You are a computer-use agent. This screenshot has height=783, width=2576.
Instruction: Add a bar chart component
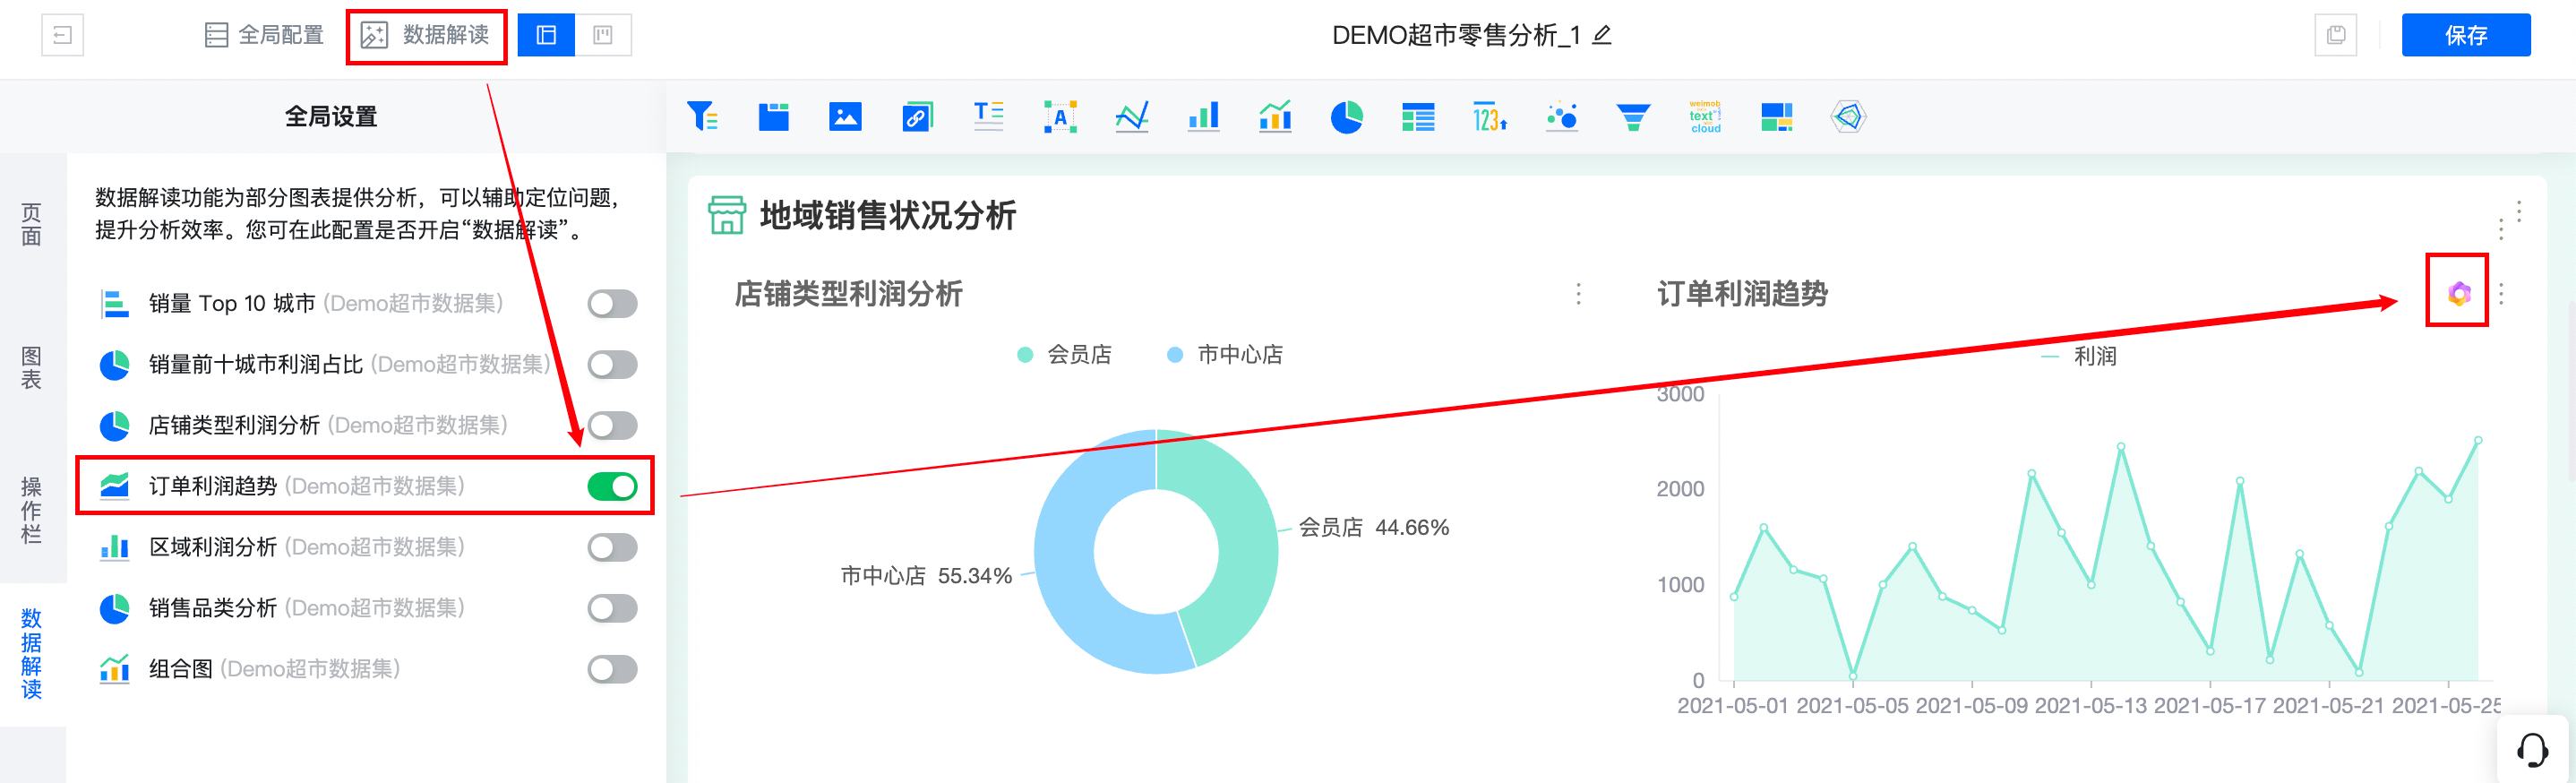point(1203,117)
